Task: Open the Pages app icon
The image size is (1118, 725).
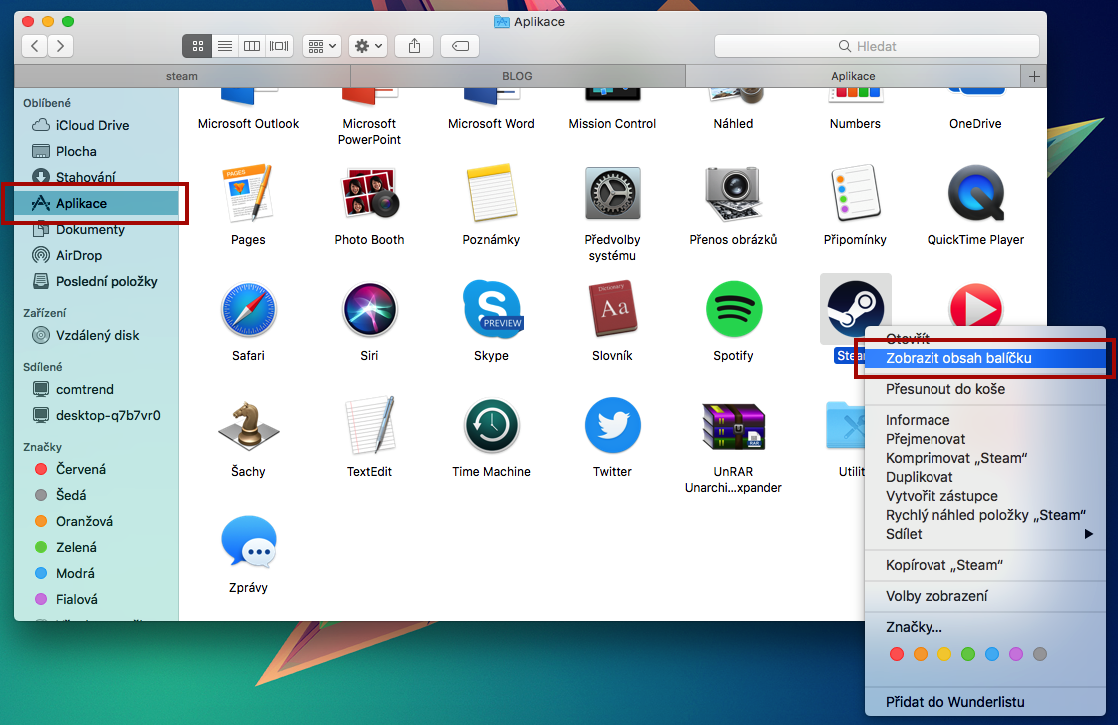Action: tap(247, 192)
